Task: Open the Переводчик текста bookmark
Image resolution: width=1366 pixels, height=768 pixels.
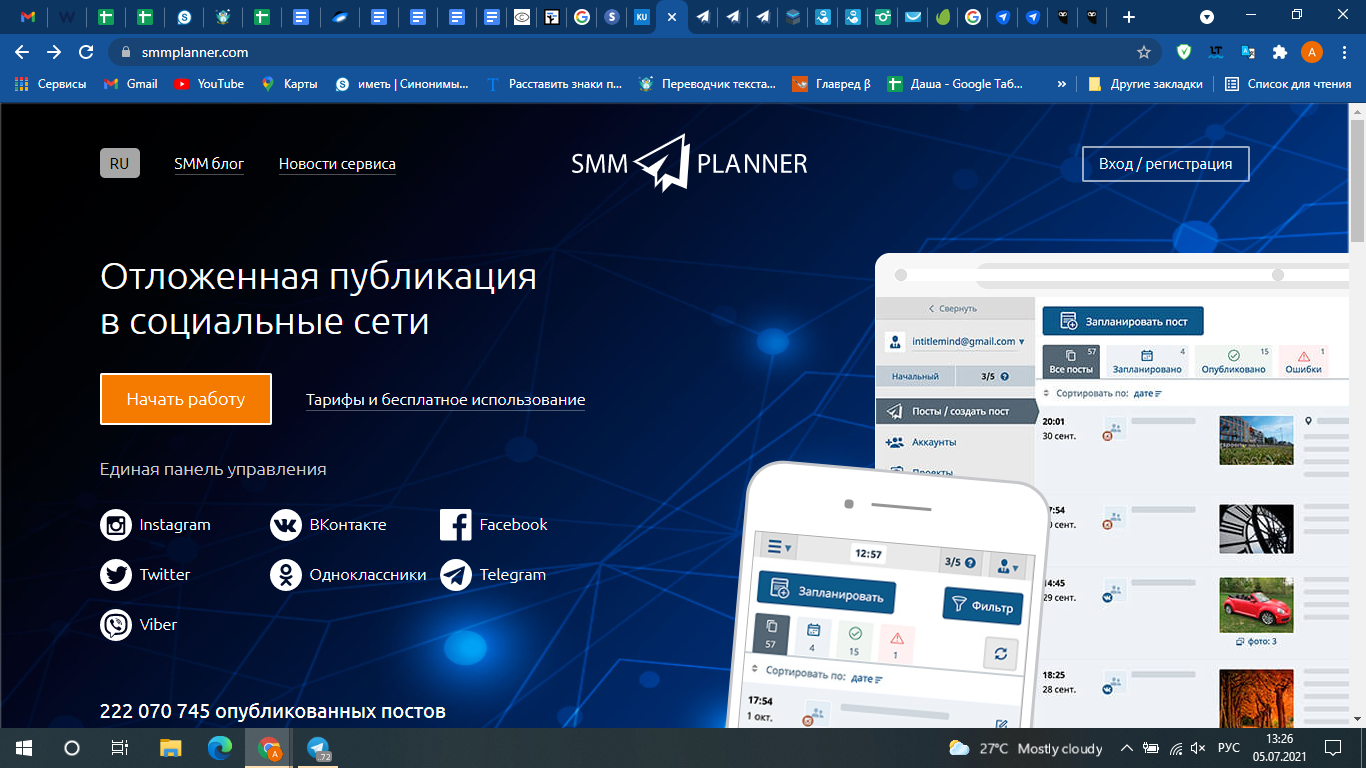Action: (x=707, y=84)
